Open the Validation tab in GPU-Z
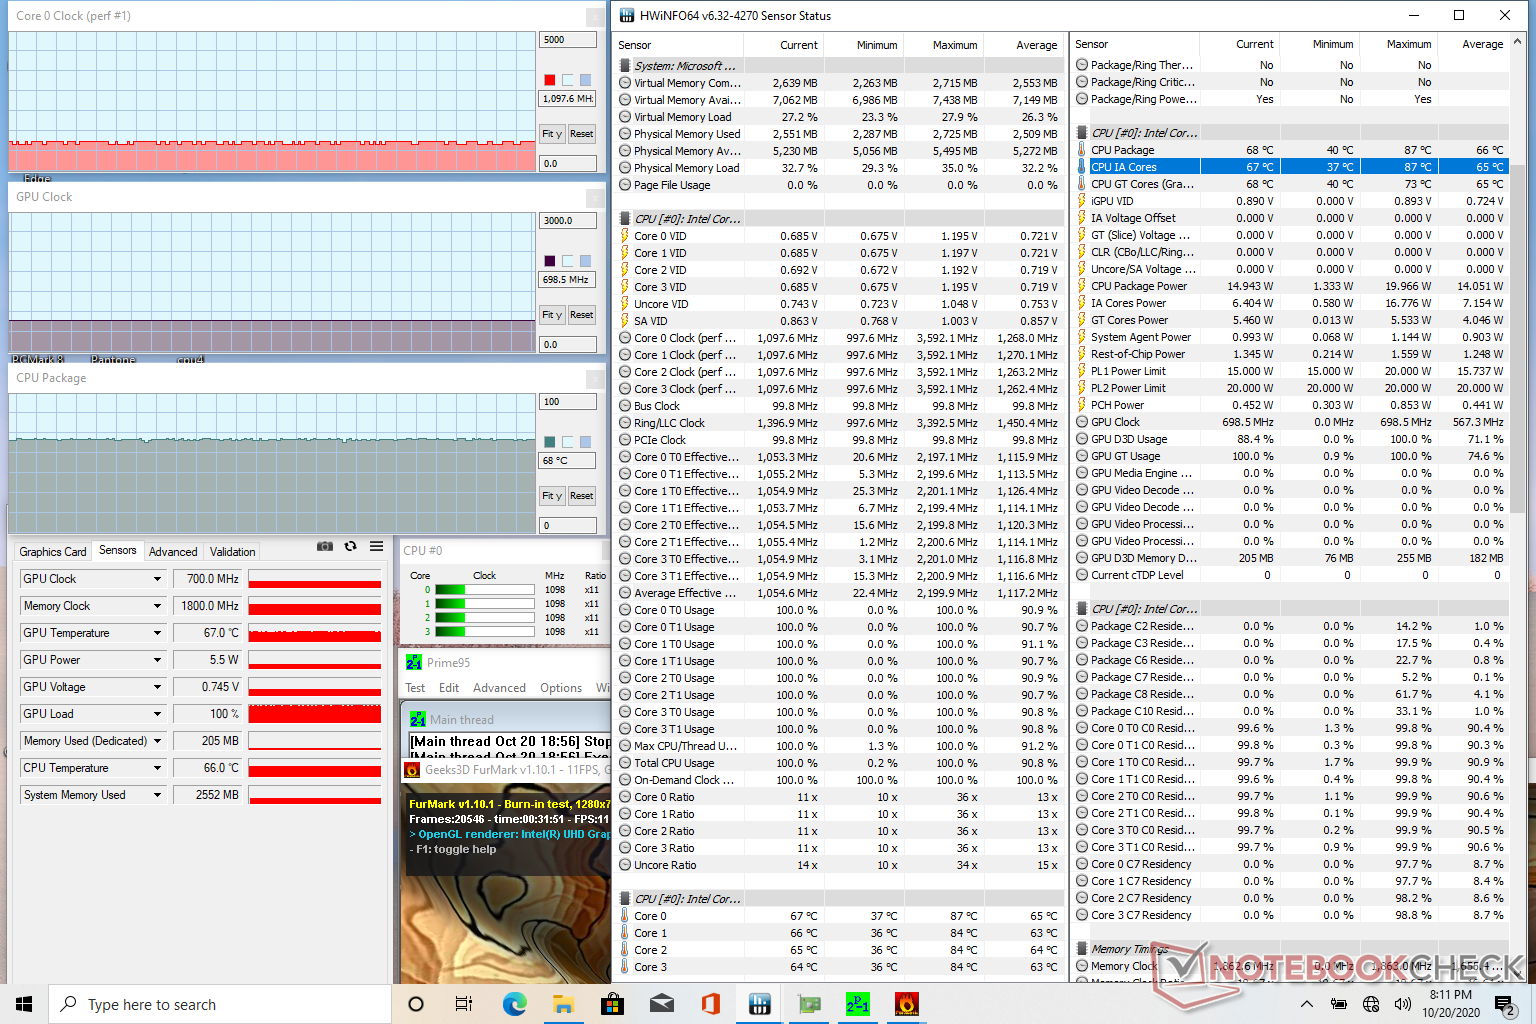The image size is (1536, 1024). [x=232, y=552]
